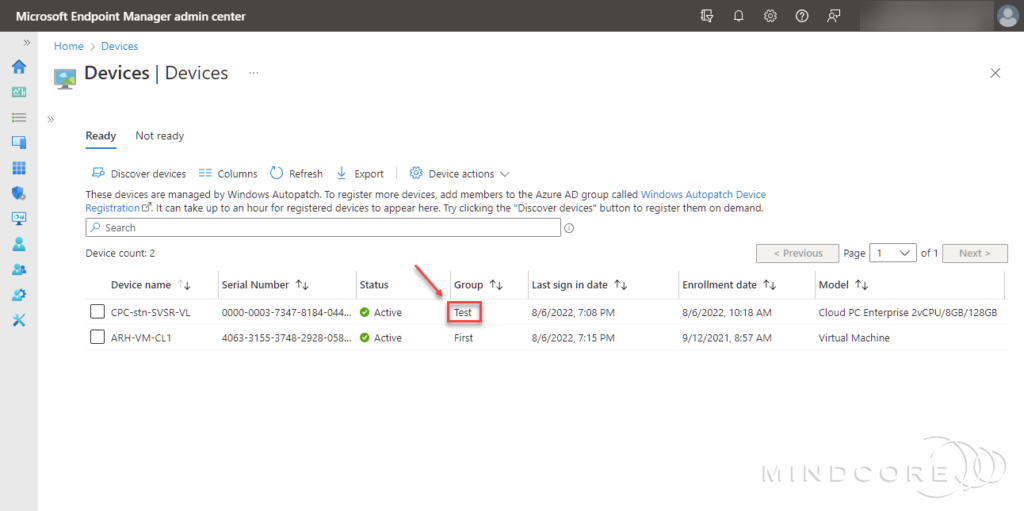Open Endpoint security shield icon
Viewport: 1024px width, 511px height.
18,193
